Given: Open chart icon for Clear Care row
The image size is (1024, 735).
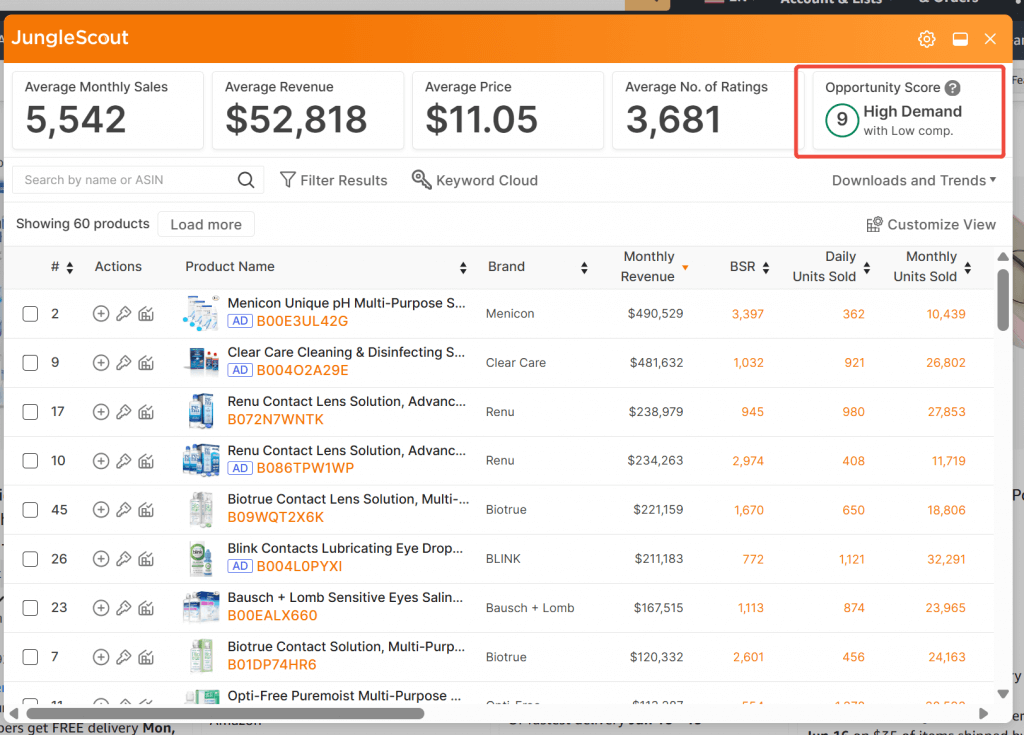Looking at the screenshot, I should [146, 363].
